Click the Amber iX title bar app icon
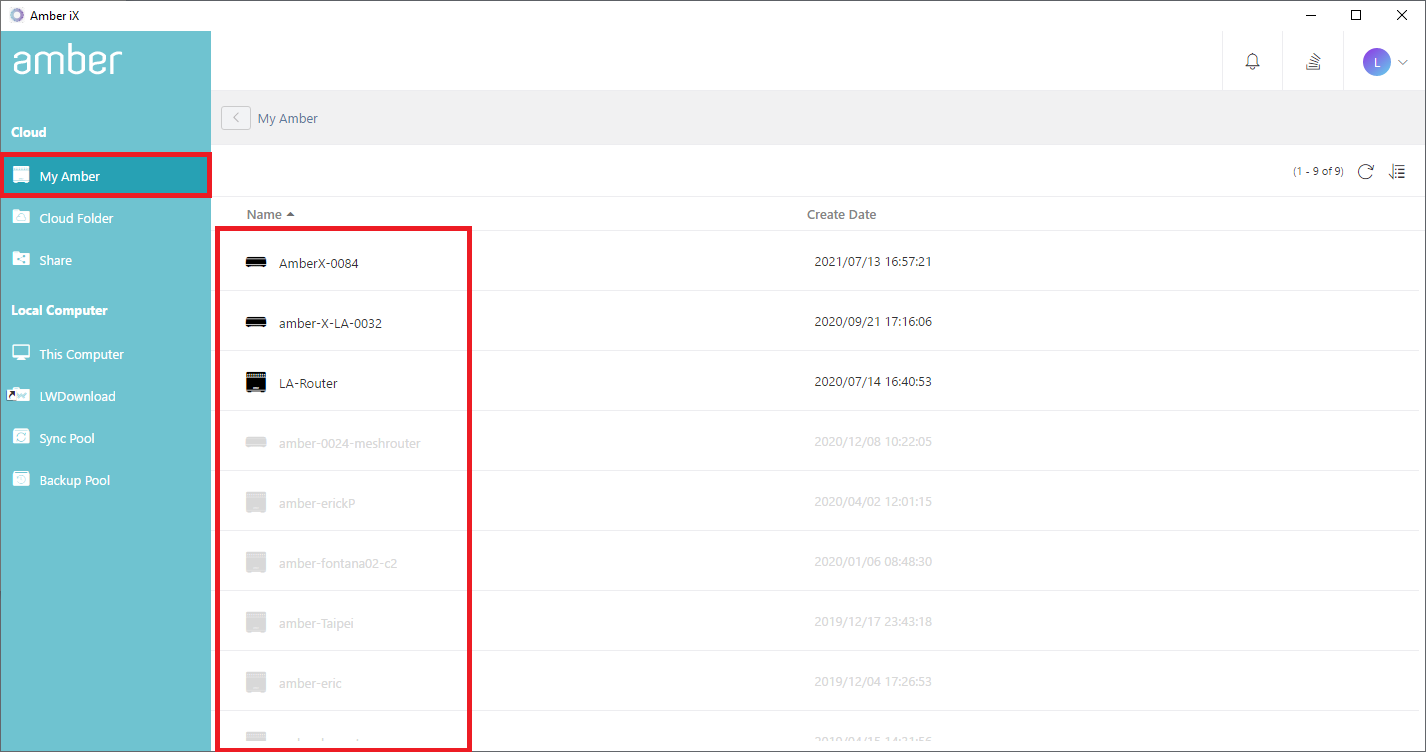The width and height of the screenshot is (1426, 752). tap(16, 15)
